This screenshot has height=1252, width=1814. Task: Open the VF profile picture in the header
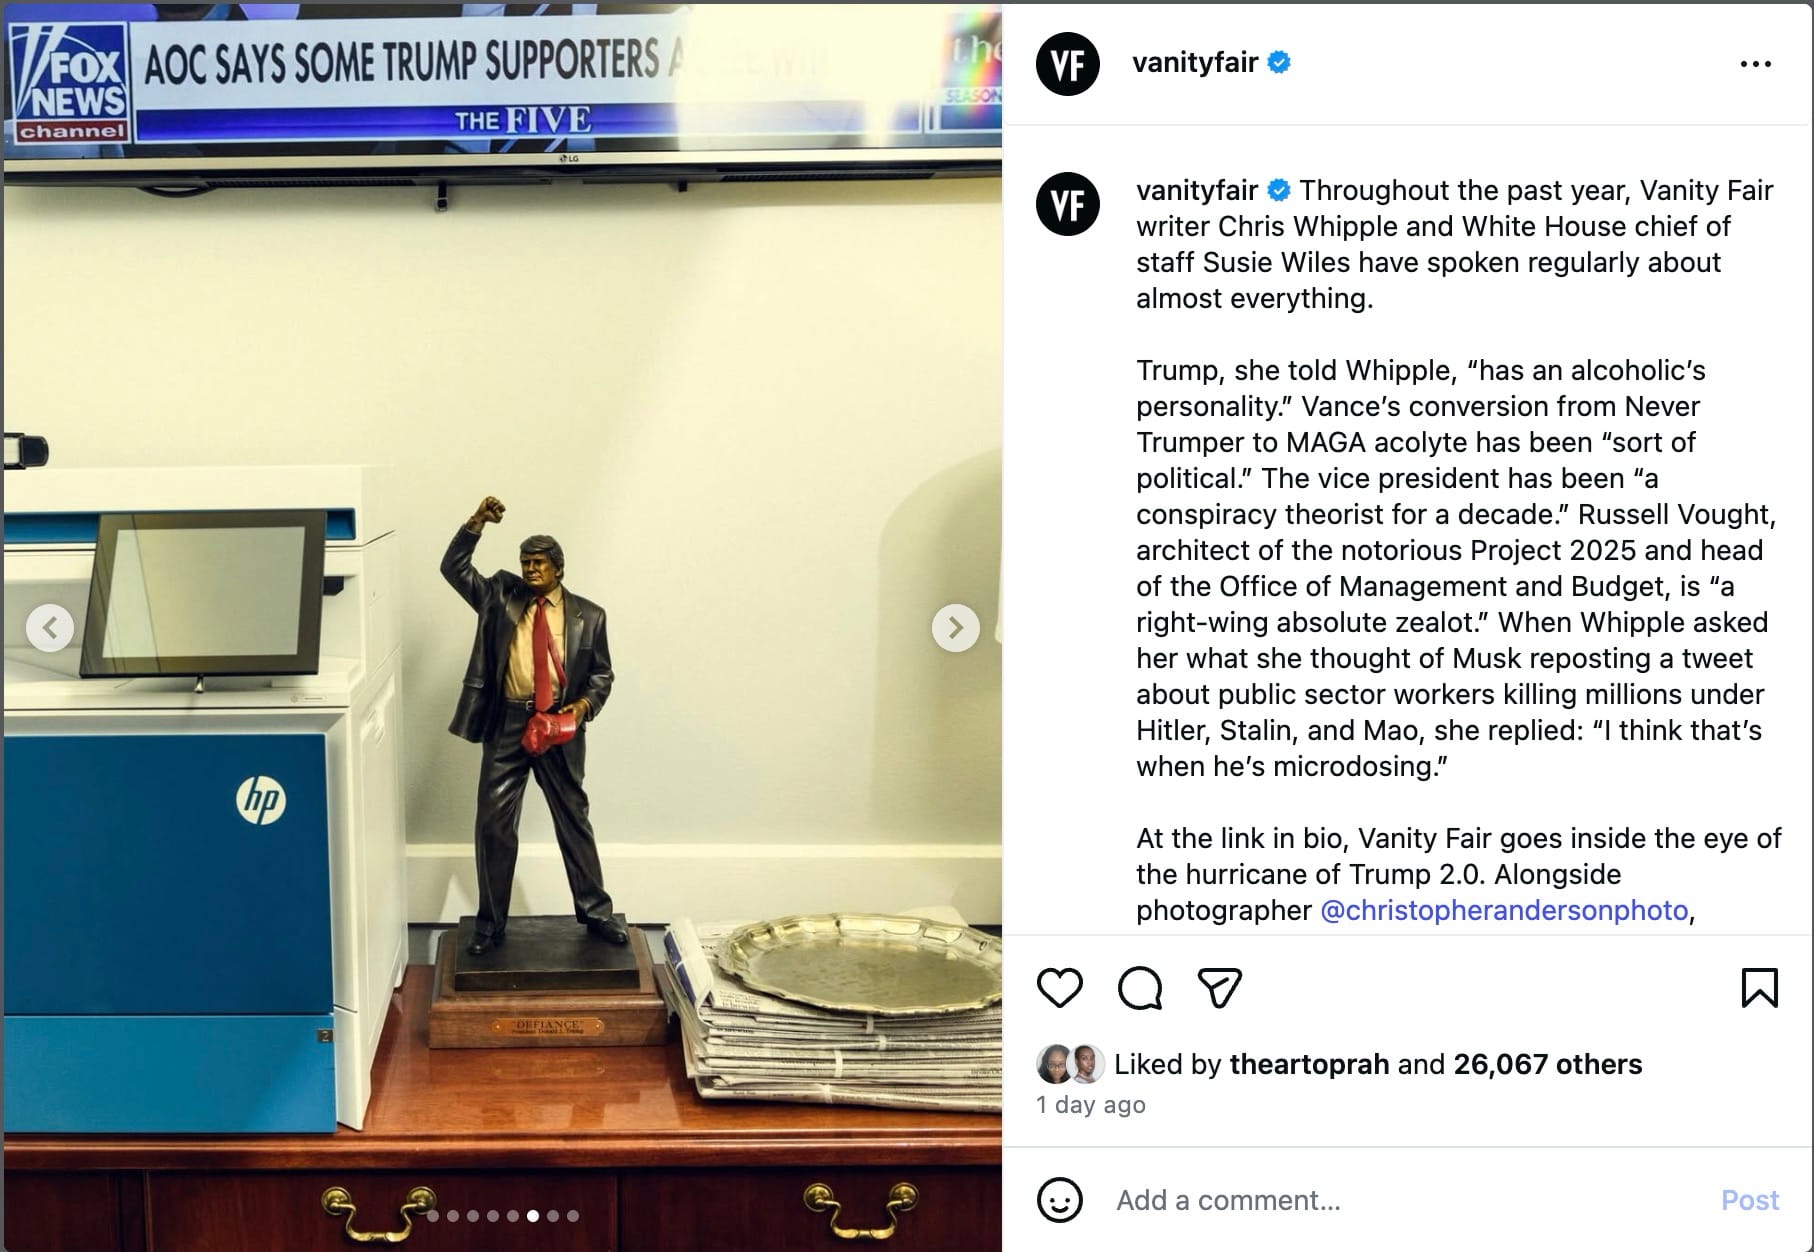(1068, 64)
